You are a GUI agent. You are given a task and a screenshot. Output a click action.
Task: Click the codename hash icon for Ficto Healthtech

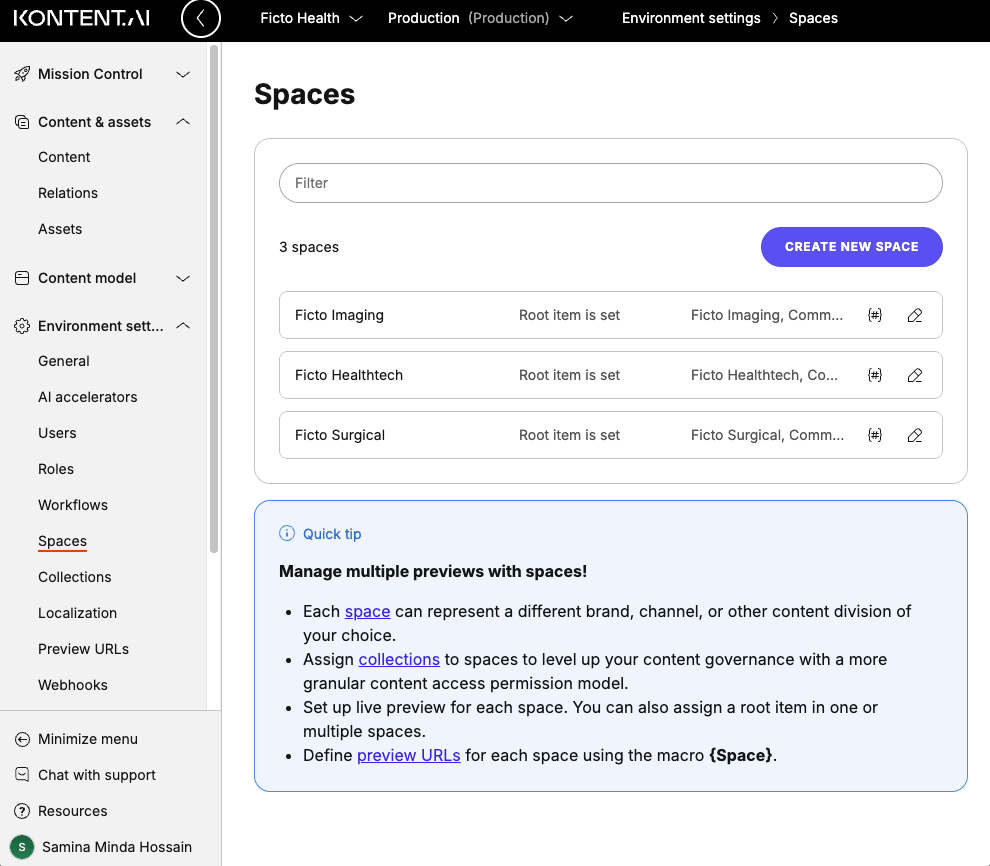(x=875, y=374)
